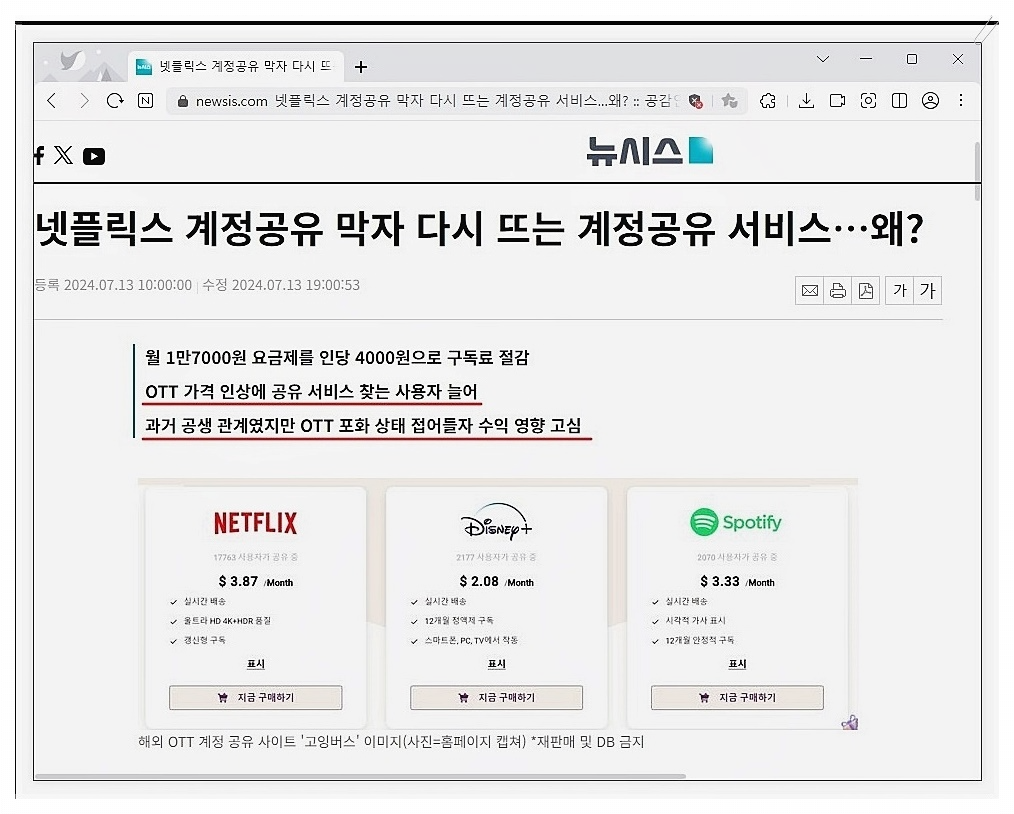Click subheading 과거 공생 관계였지만 OTT 포화
The width and height of the screenshot is (1014, 814).
(363, 425)
